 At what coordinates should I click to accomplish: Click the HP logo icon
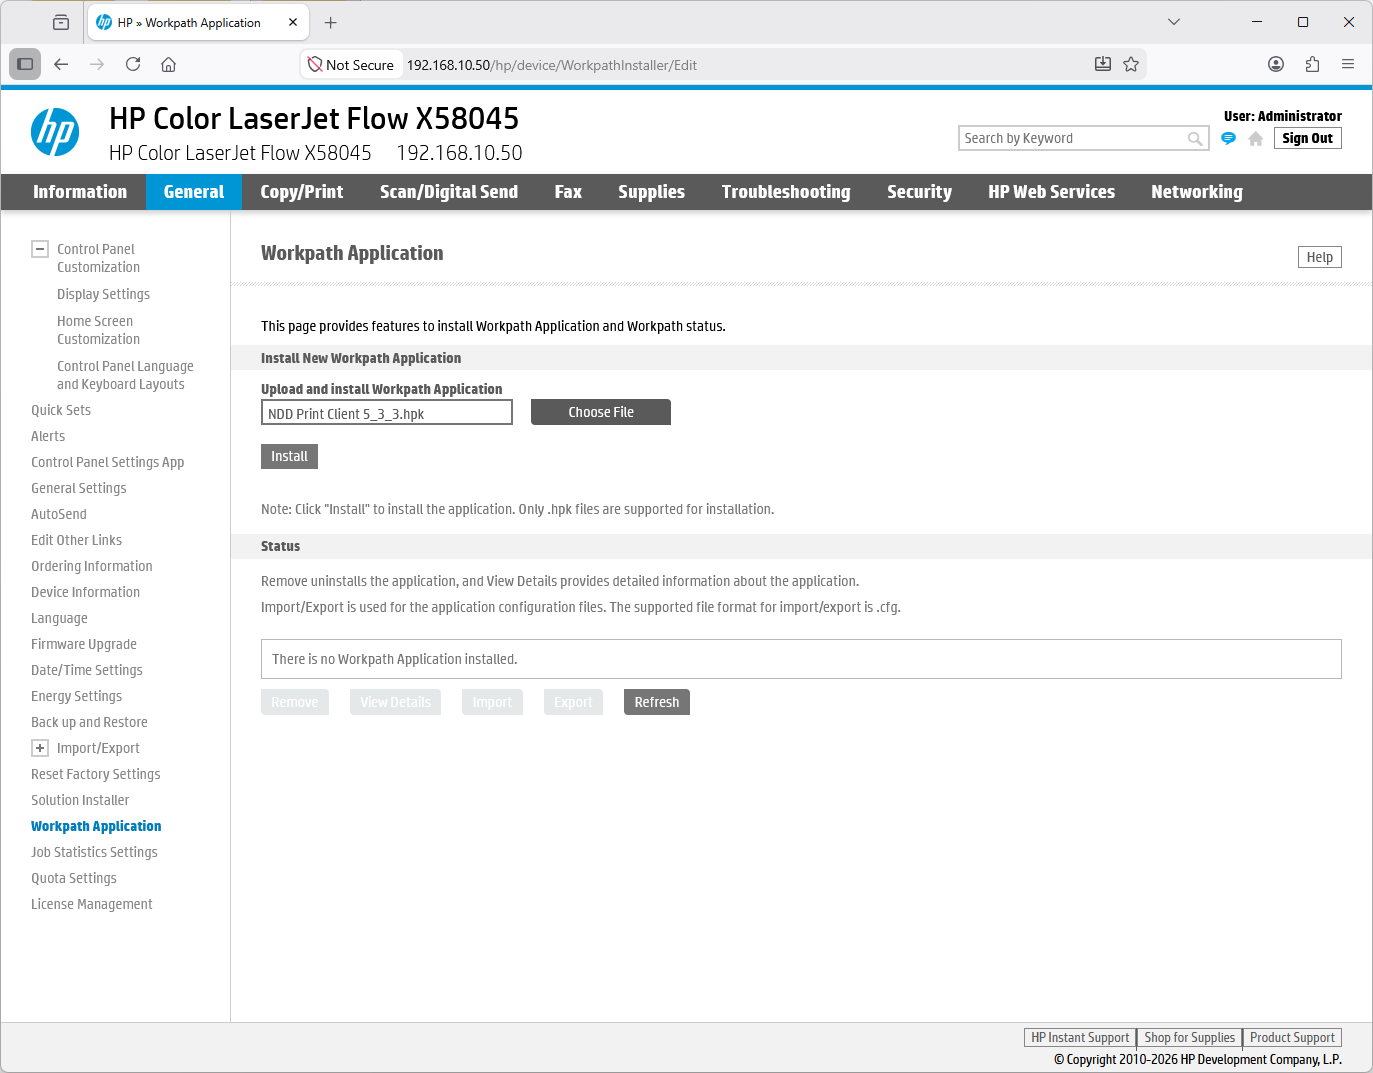tap(55, 132)
